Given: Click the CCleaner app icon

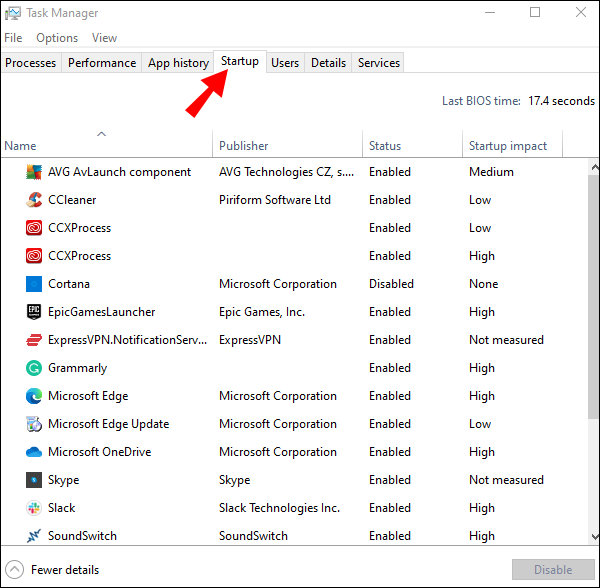Looking at the screenshot, I should (x=34, y=200).
